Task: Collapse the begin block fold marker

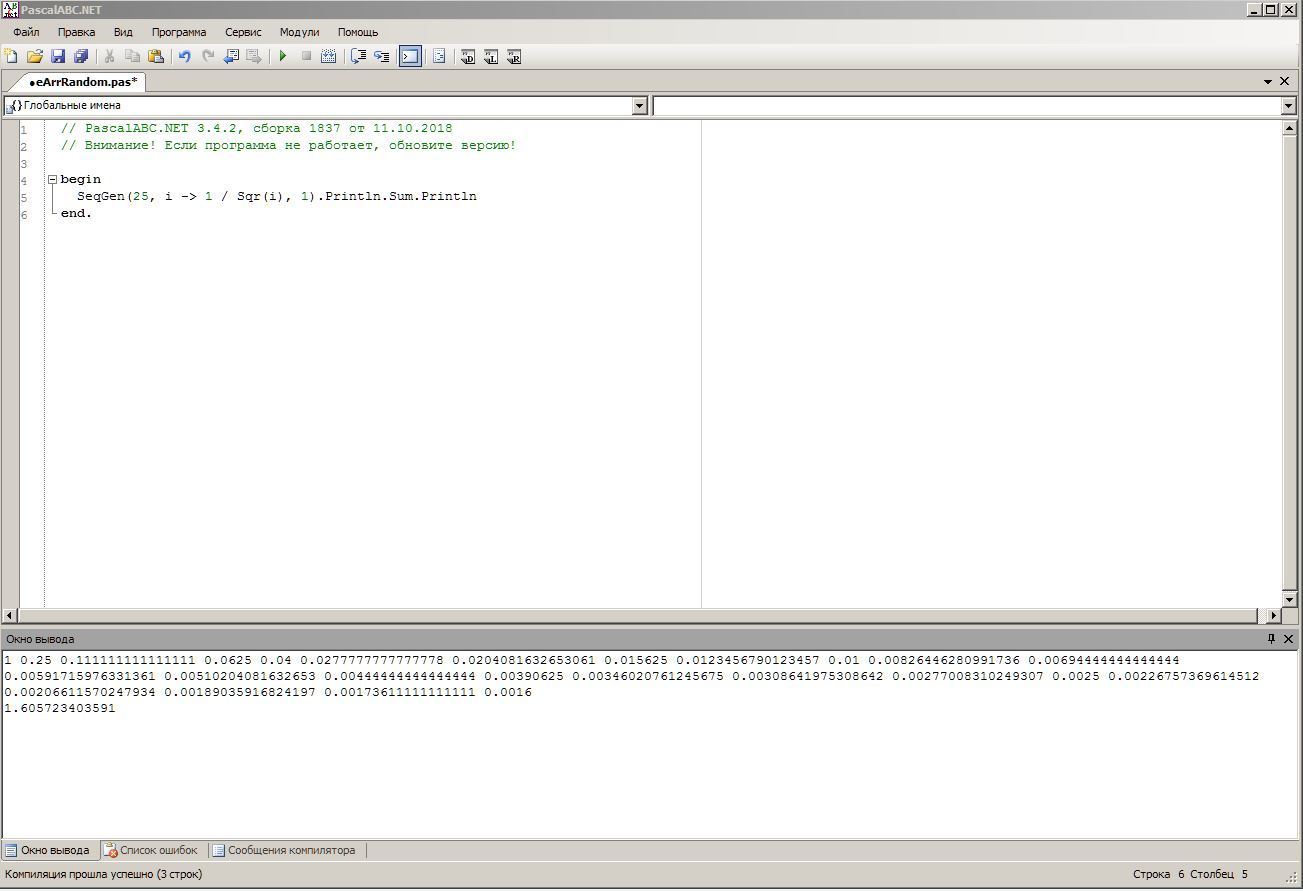Action: point(53,180)
